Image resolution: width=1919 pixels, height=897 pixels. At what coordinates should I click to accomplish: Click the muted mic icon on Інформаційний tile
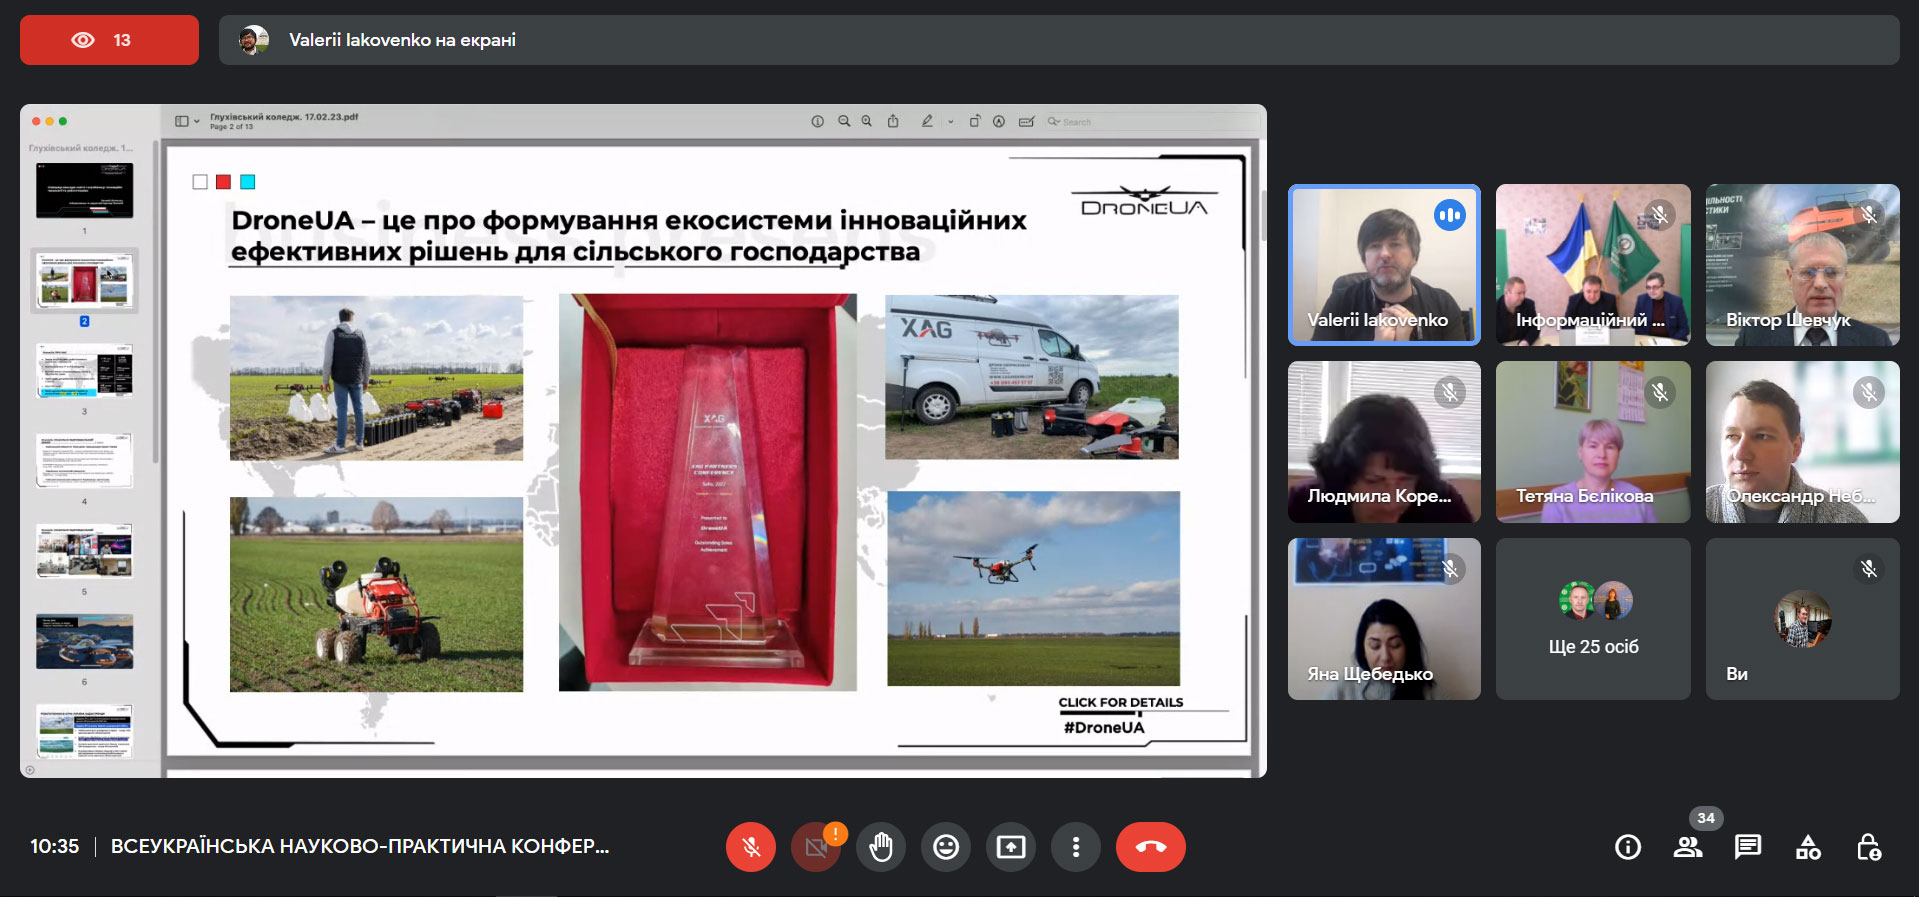(x=1660, y=215)
